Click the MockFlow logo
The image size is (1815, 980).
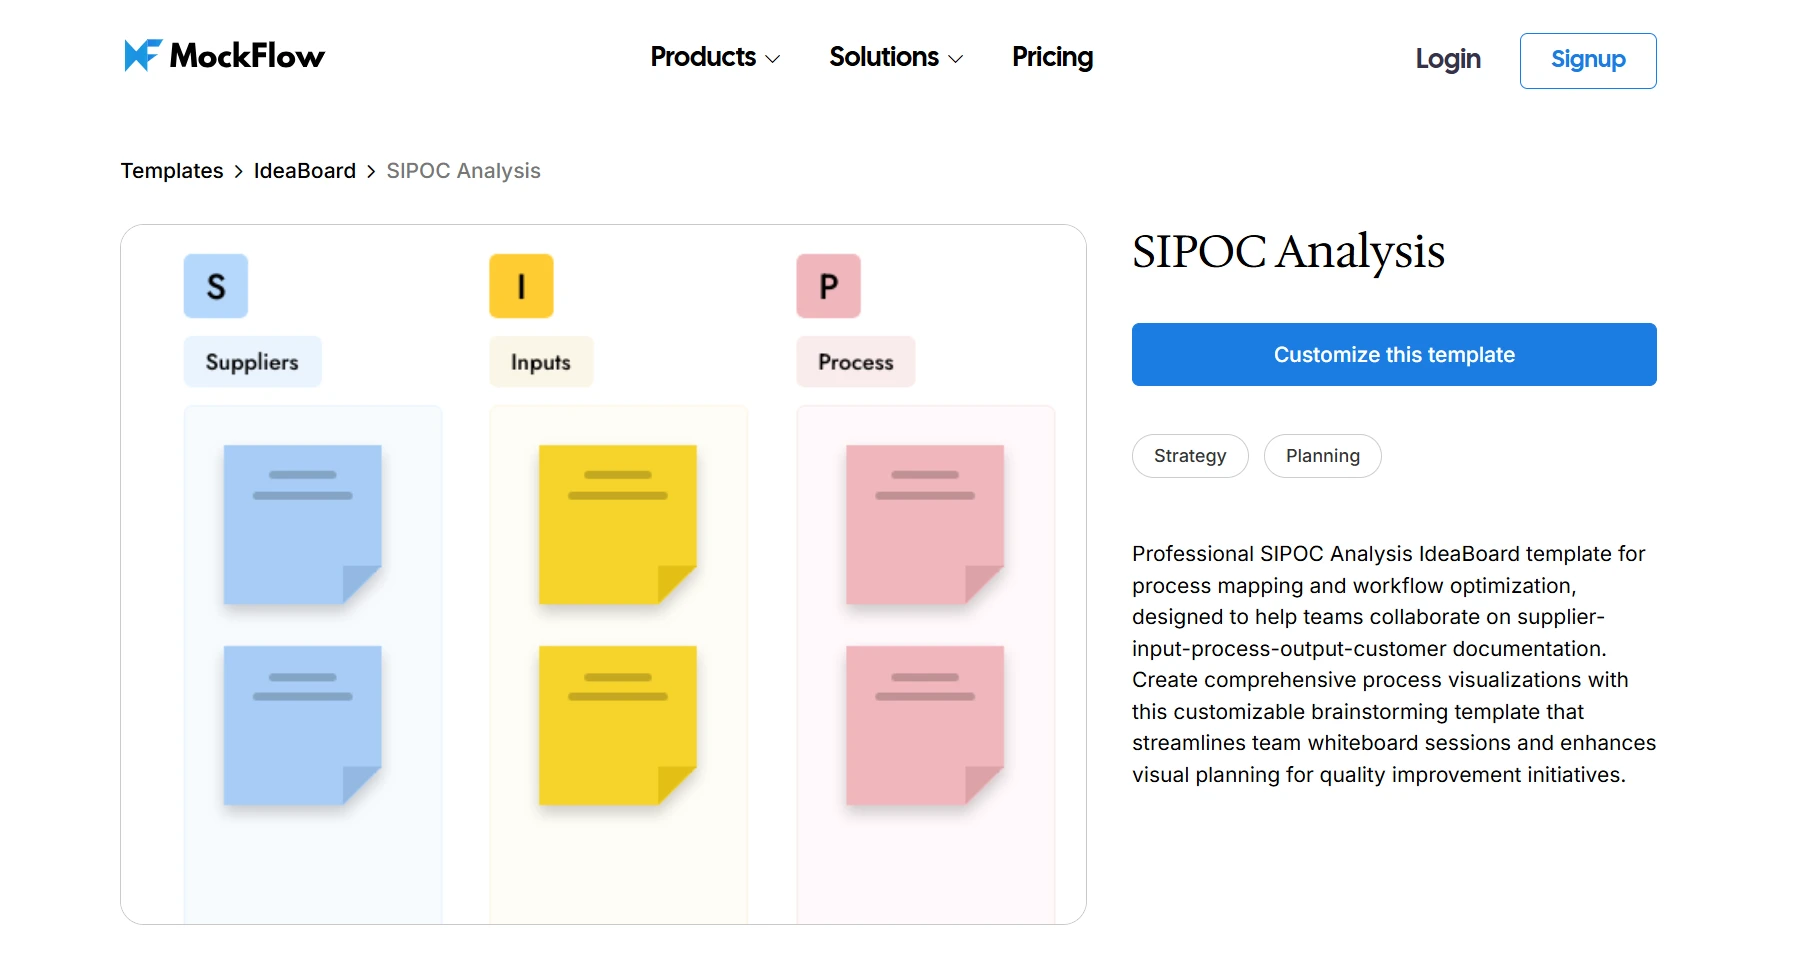[222, 56]
